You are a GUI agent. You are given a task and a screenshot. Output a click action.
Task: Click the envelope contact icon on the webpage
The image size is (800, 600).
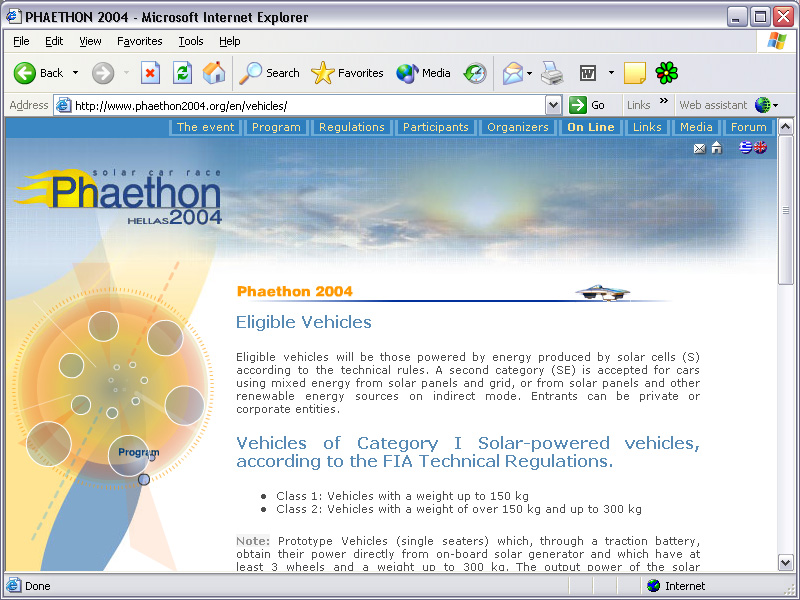point(699,148)
